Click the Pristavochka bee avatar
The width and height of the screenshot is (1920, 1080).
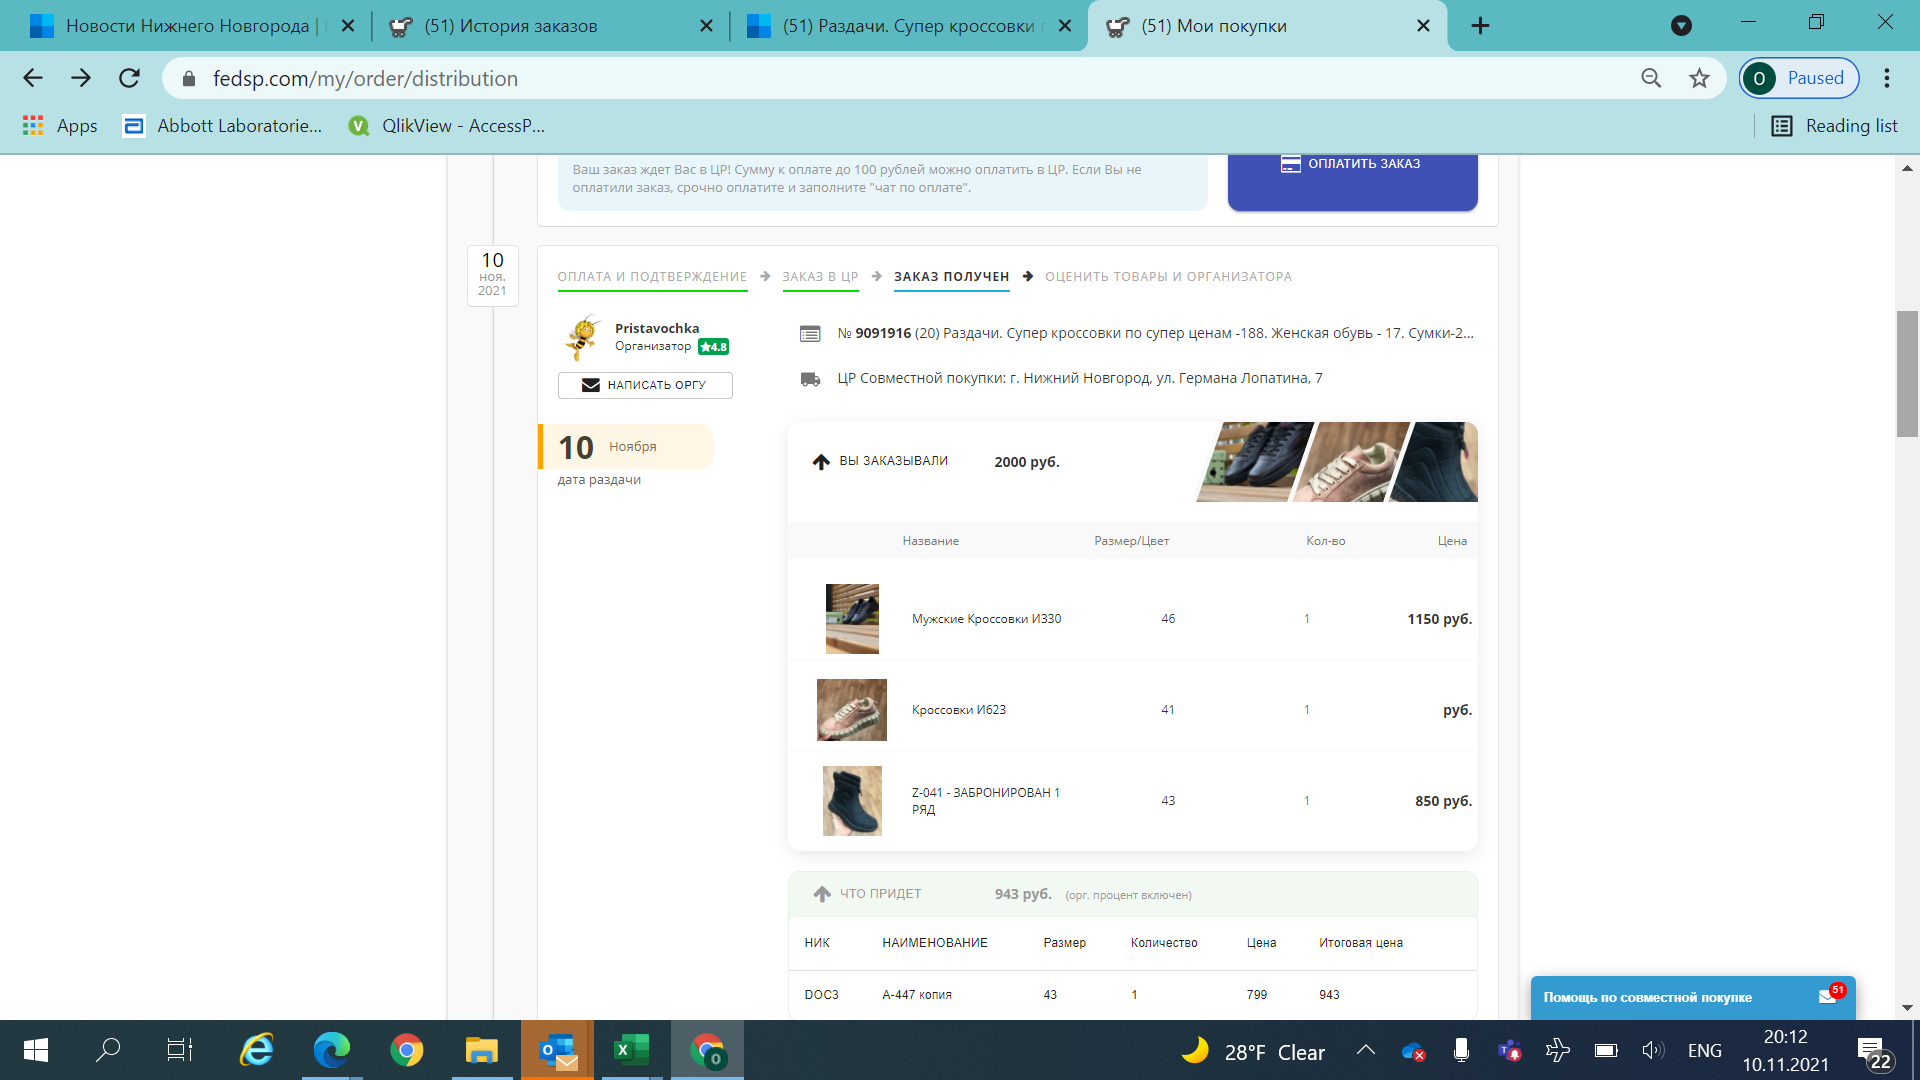tap(583, 338)
